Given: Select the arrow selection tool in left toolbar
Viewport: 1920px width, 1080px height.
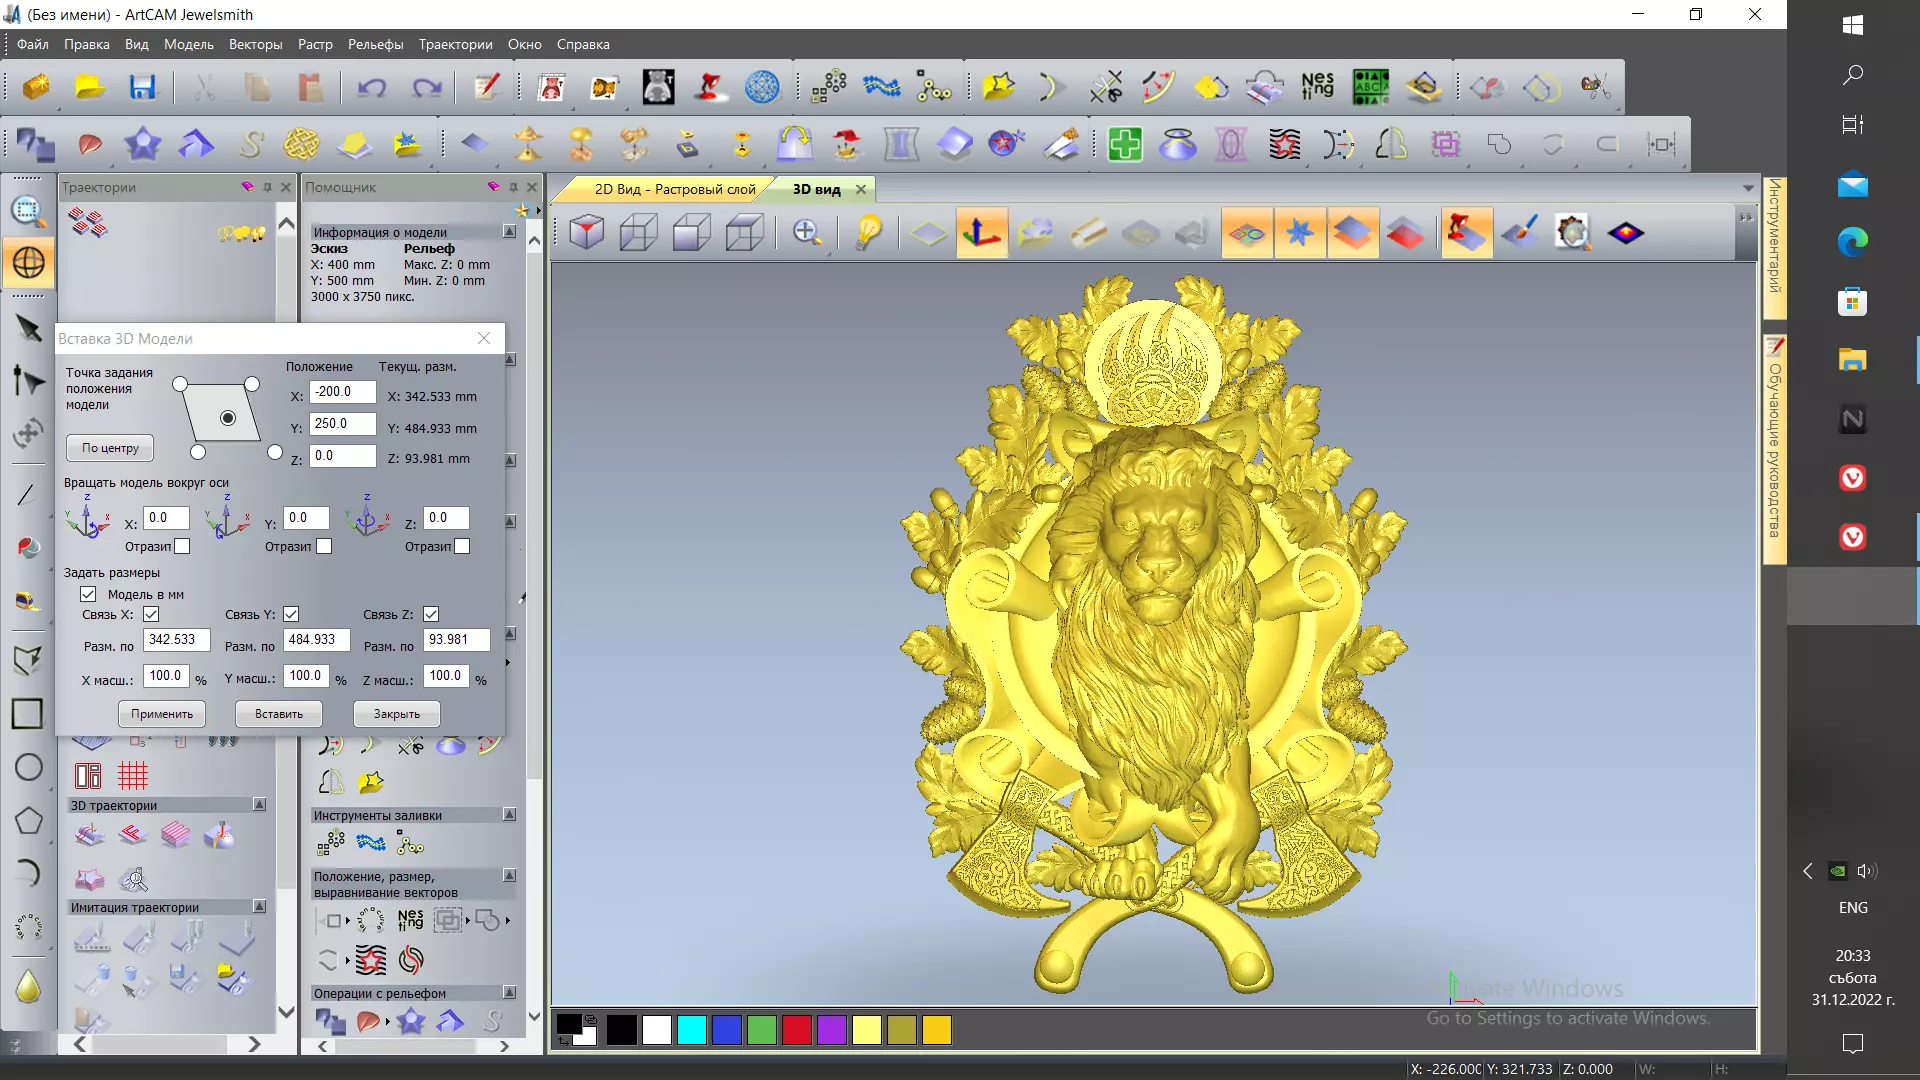Looking at the screenshot, I should click(28, 328).
